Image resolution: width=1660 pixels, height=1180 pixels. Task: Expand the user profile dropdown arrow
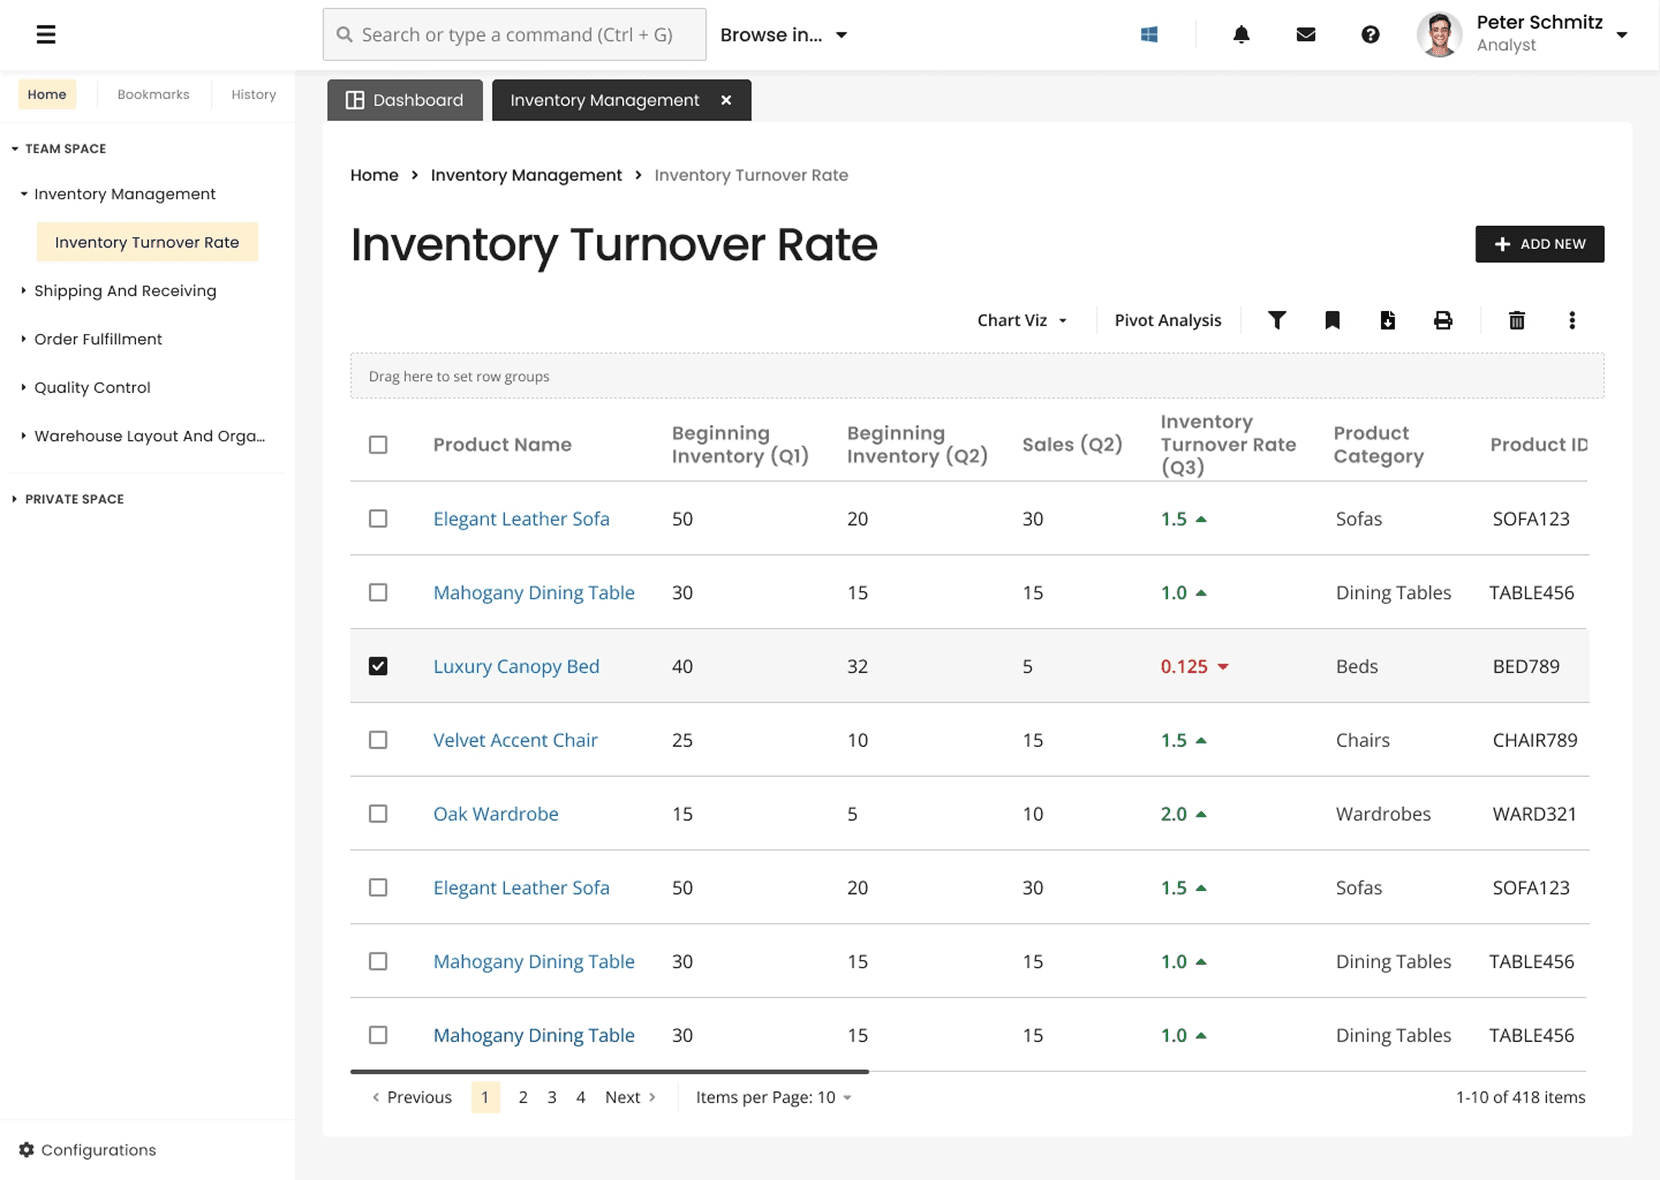tap(1622, 35)
